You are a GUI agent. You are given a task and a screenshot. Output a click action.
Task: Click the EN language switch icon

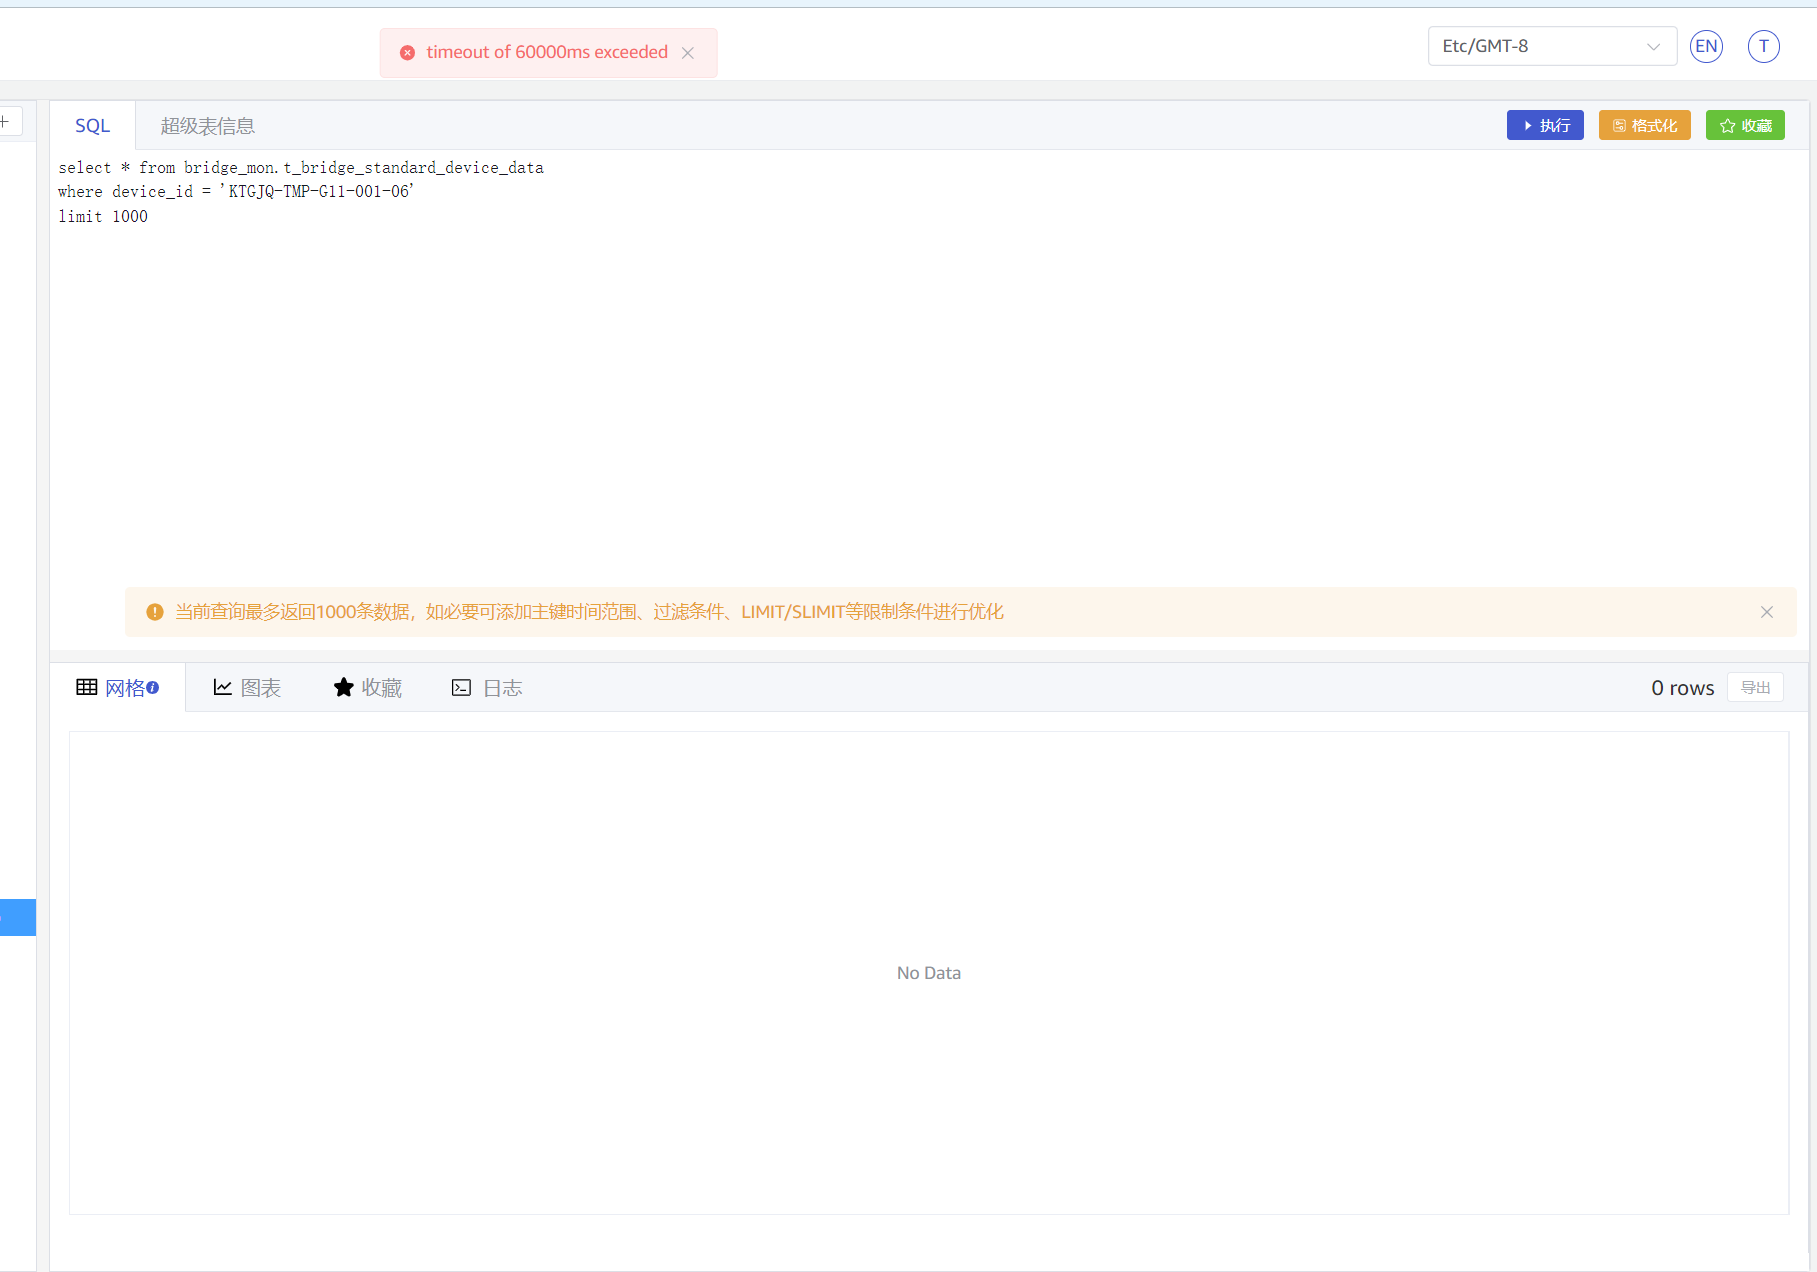tap(1706, 46)
